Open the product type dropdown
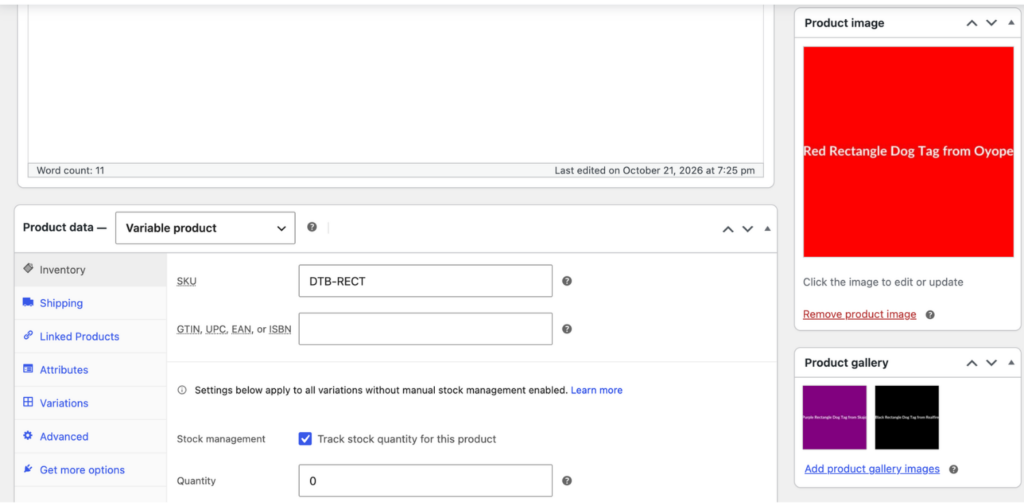This screenshot has width=1024, height=504. 205,228
